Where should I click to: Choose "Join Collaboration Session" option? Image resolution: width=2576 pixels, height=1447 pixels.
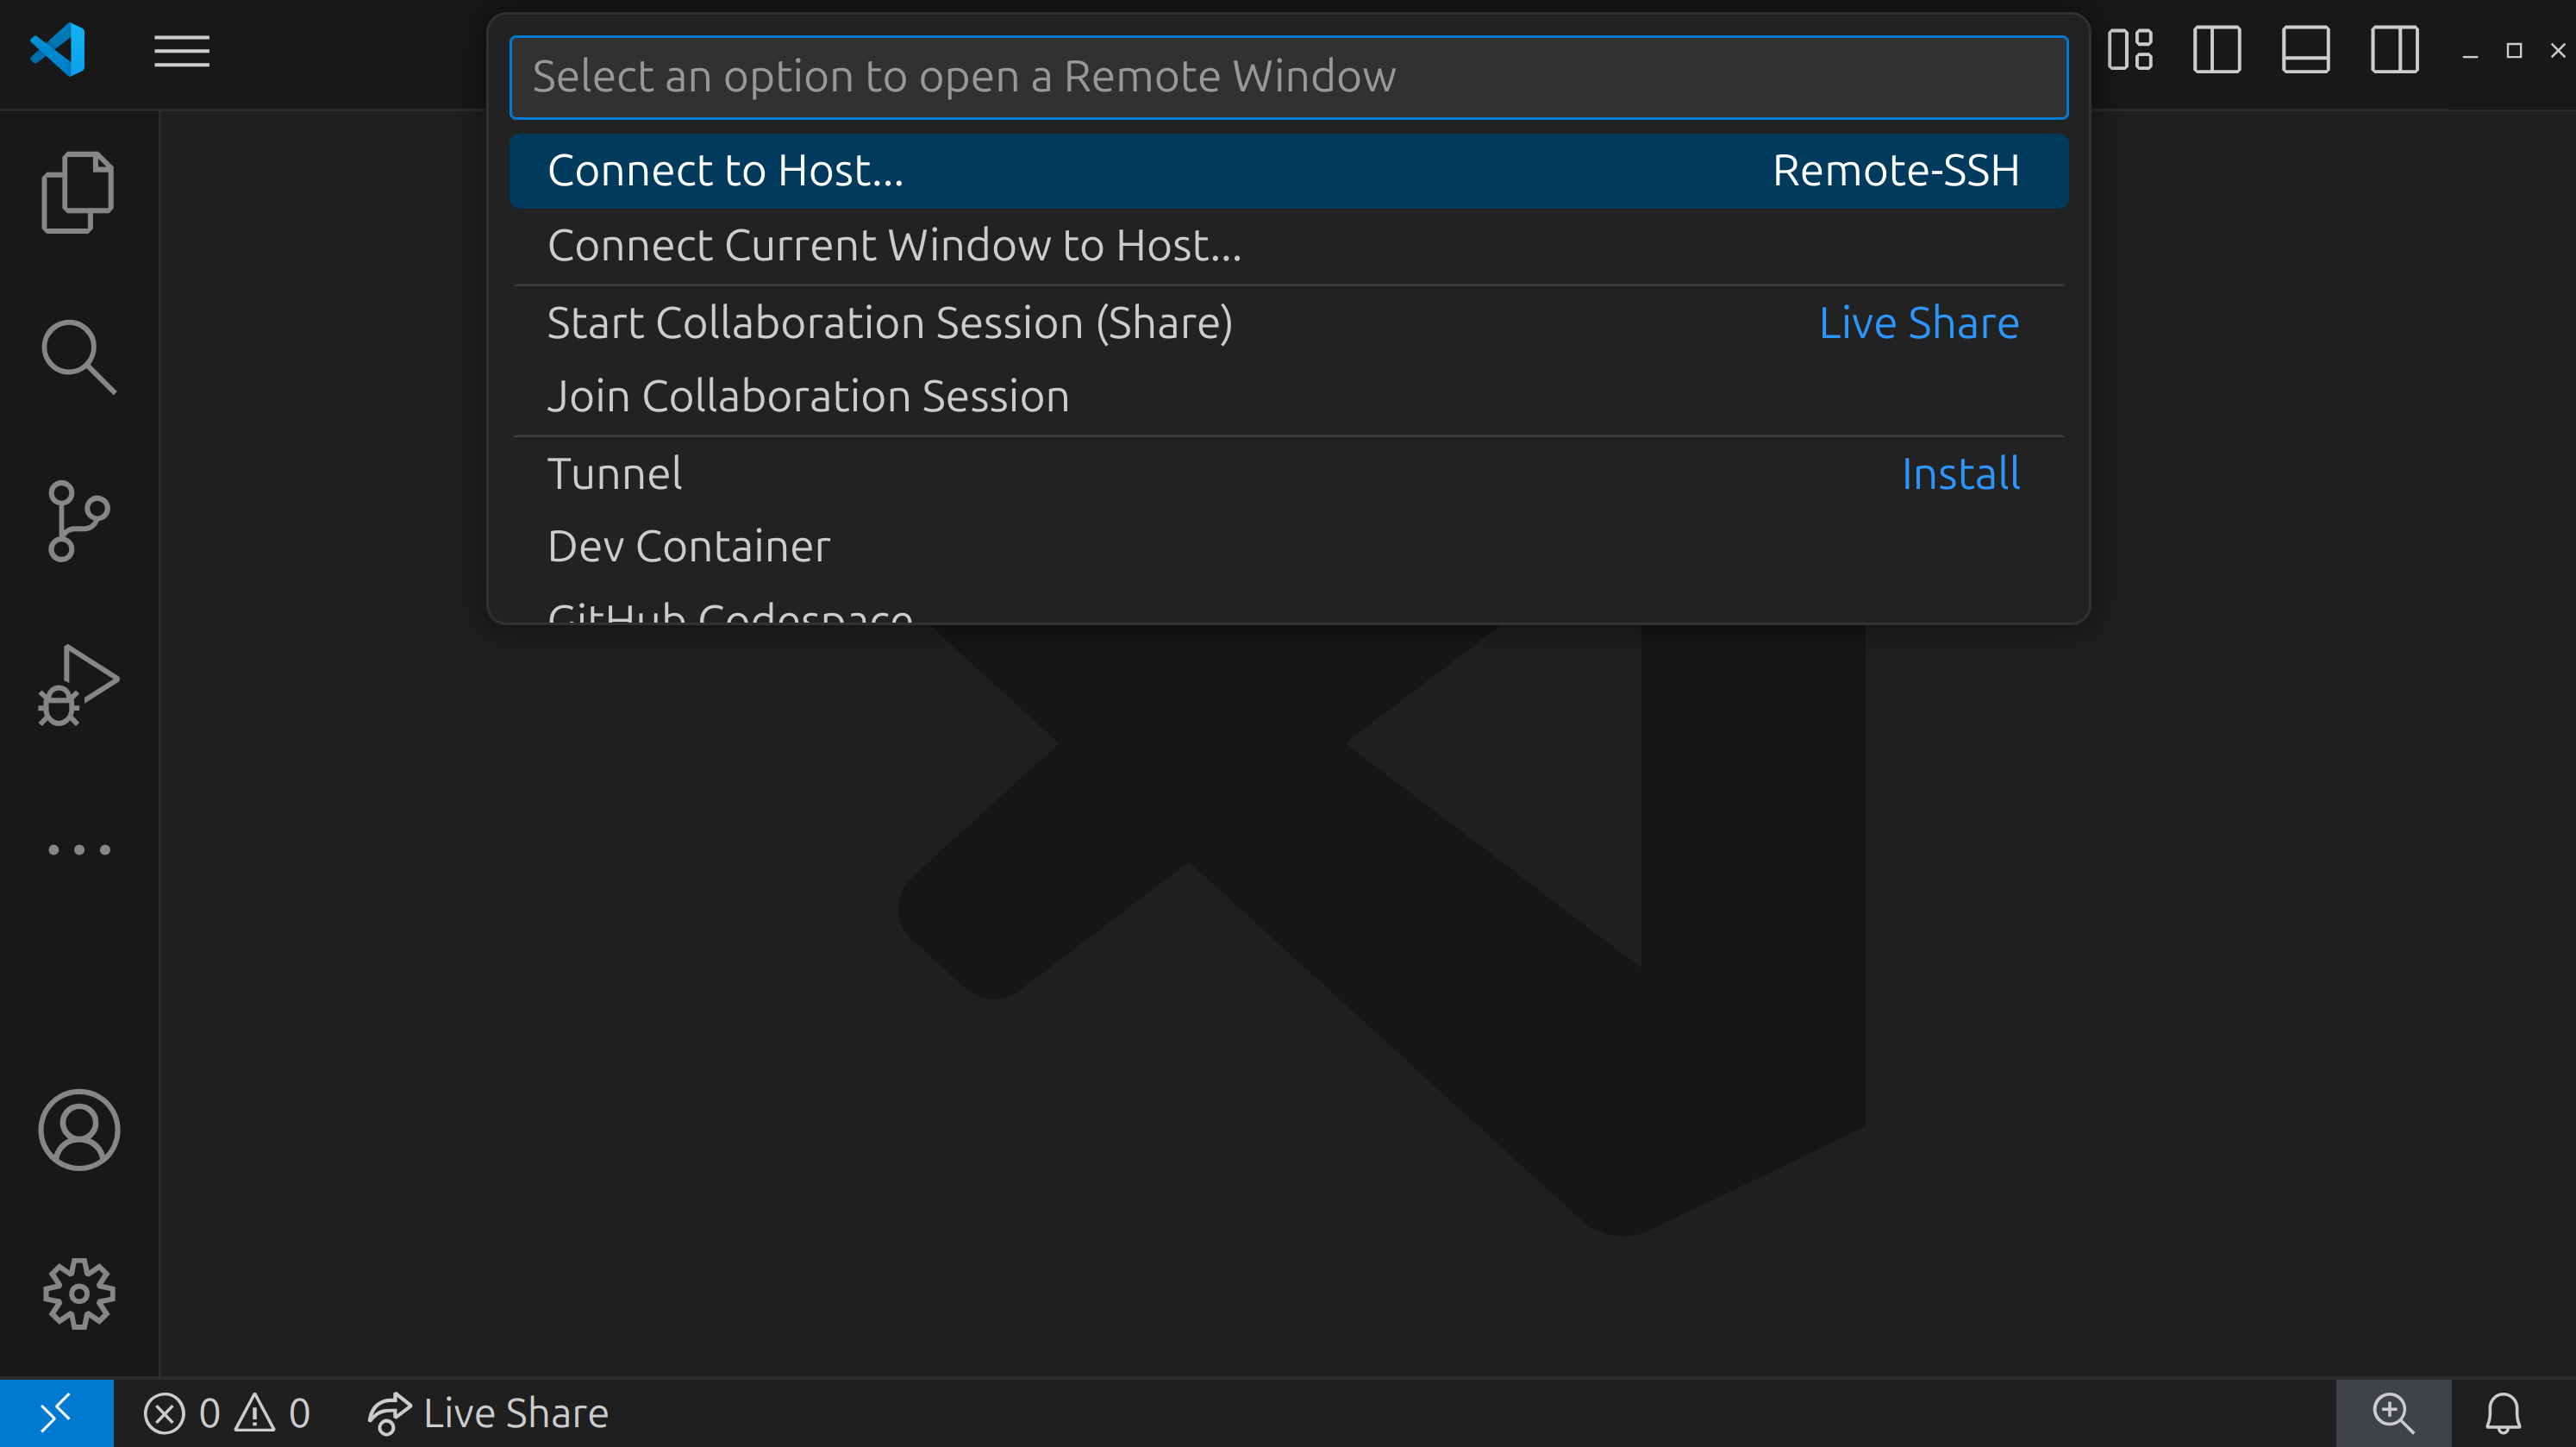(808, 397)
